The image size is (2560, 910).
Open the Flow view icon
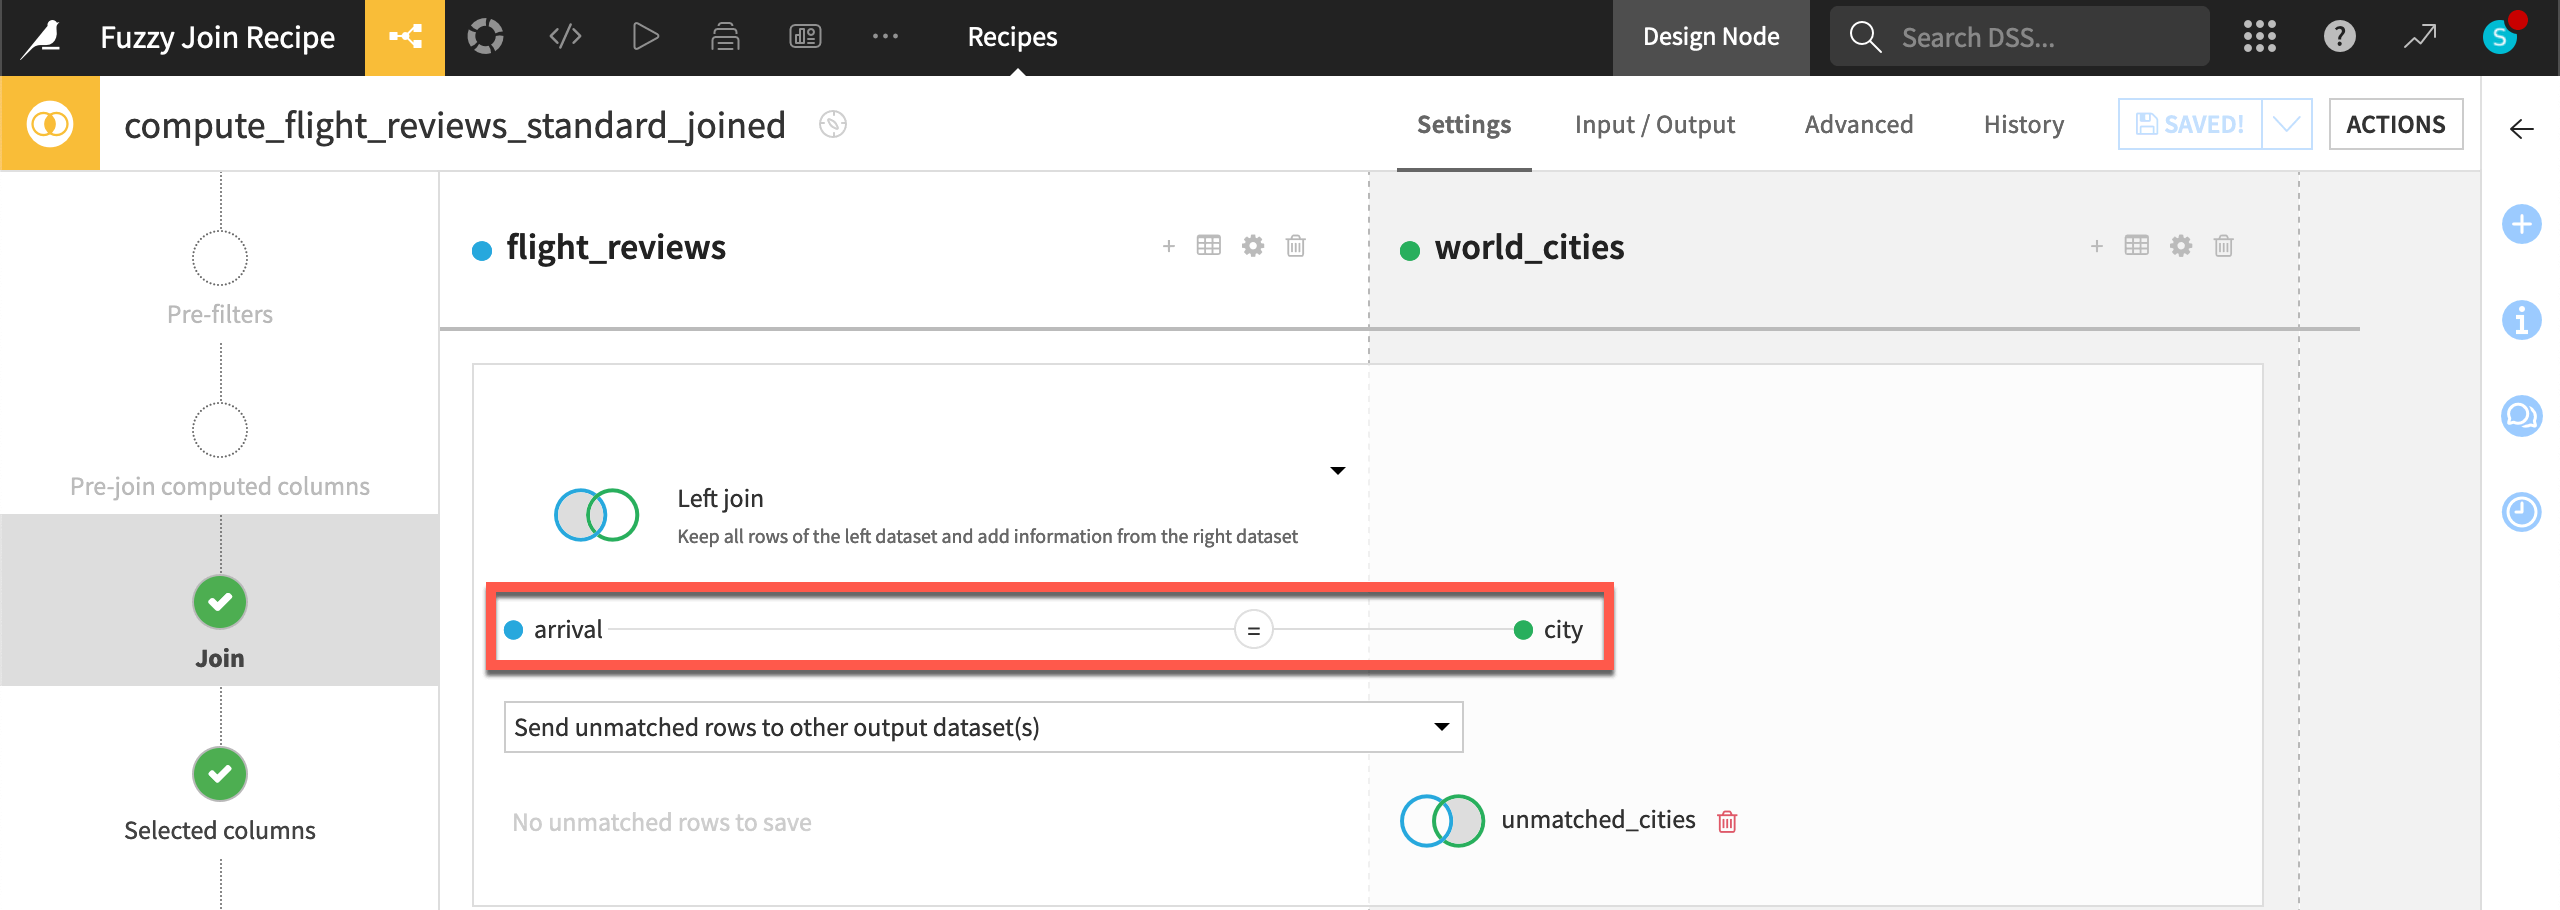coord(405,36)
